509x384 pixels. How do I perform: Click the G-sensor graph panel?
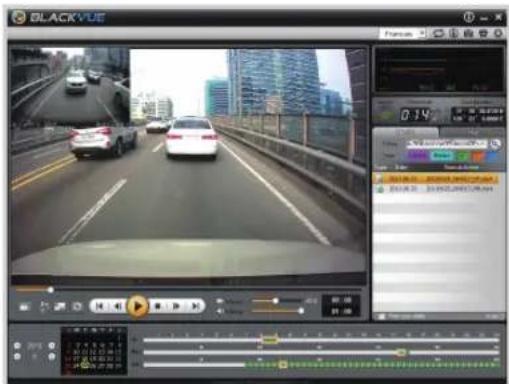[439, 69]
